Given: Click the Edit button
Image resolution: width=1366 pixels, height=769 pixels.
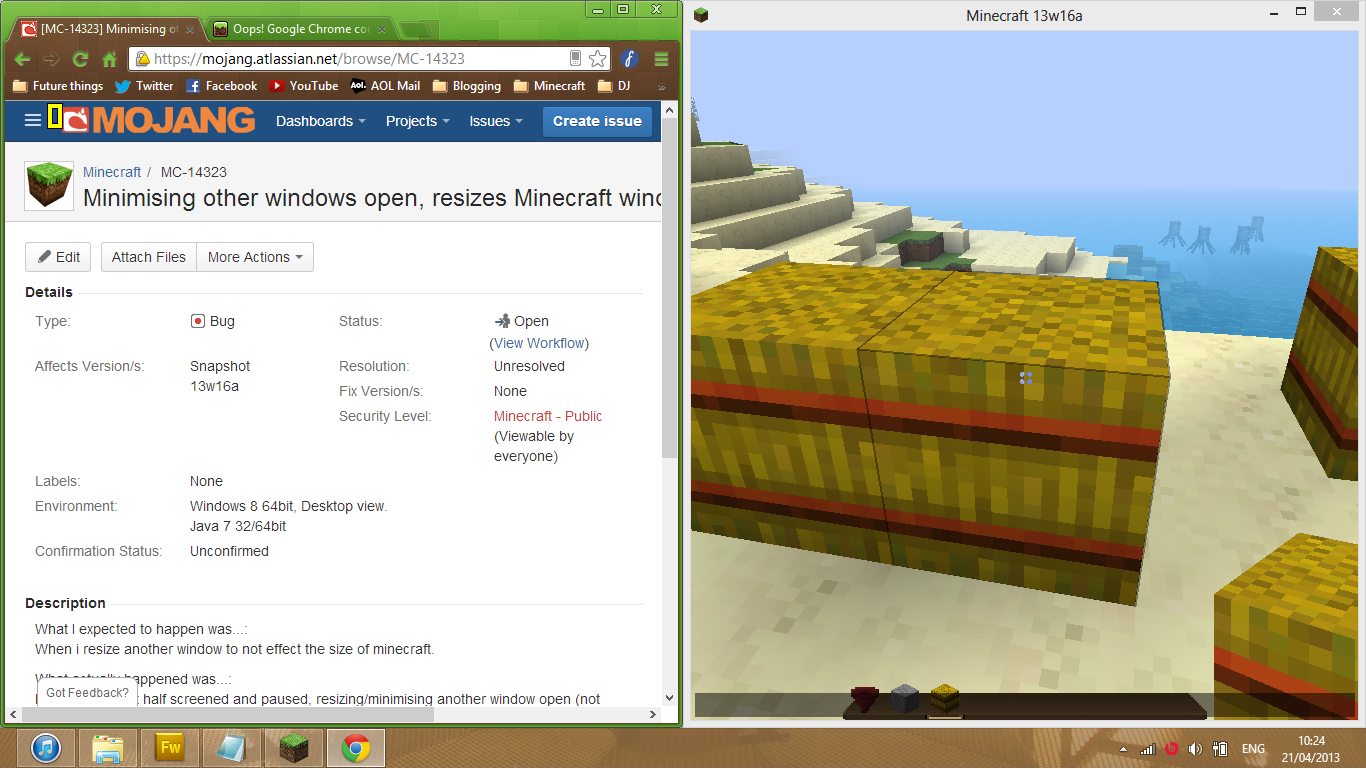Looking at the screenshot, I should 58,257.
